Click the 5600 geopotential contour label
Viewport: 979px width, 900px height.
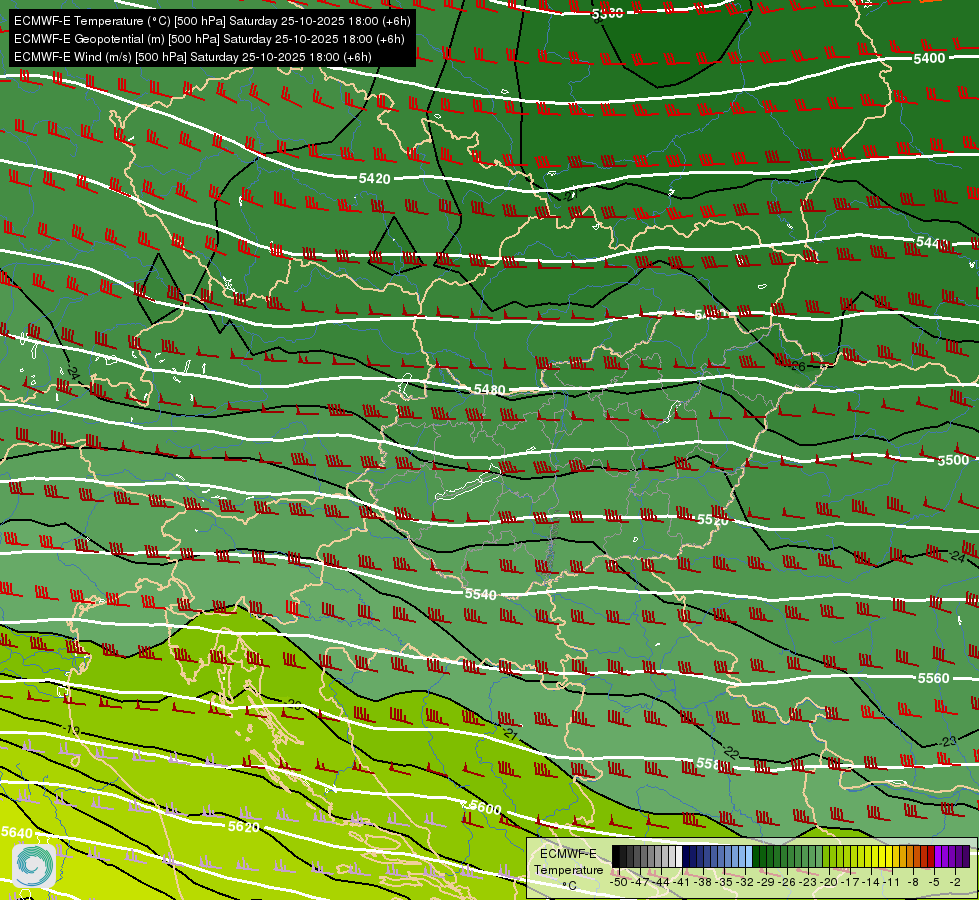[x=485, y=808]
